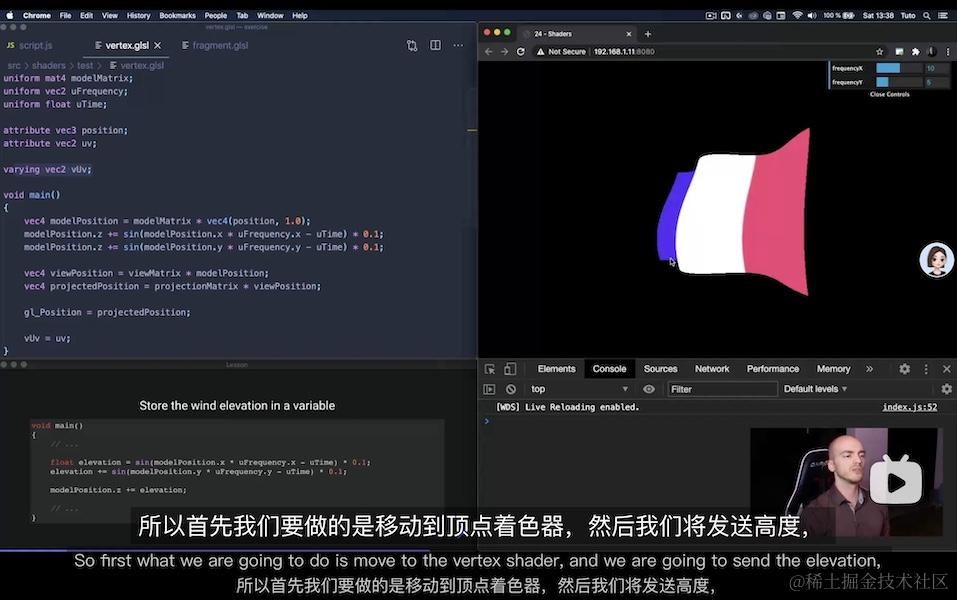The height and width of the screenshot is (600, 957).
Task: Go forward in the Chrome browser
Action: (504, 52)
